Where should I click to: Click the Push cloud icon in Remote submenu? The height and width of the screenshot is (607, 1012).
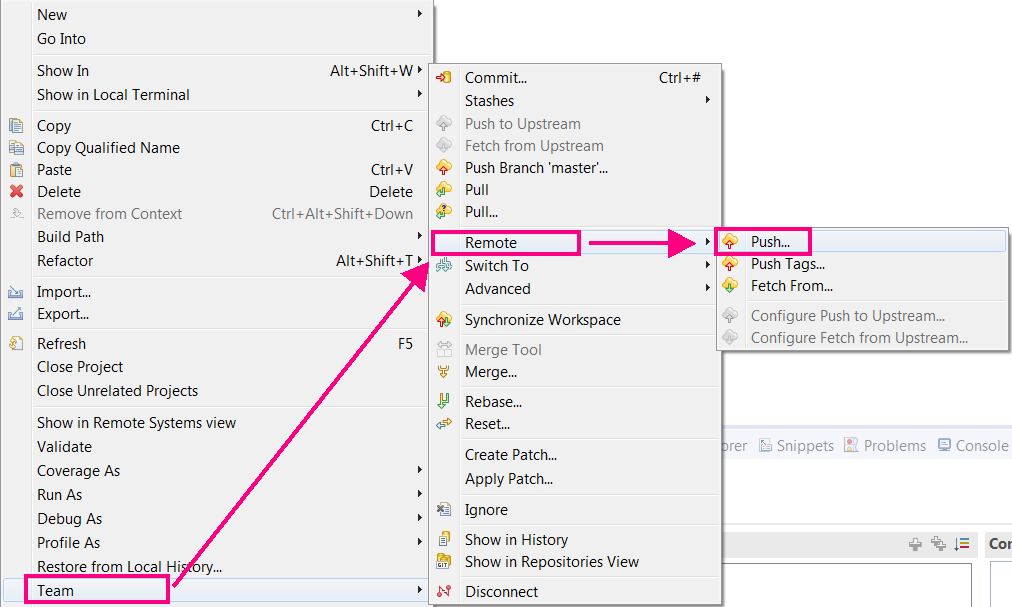[730, 242]
